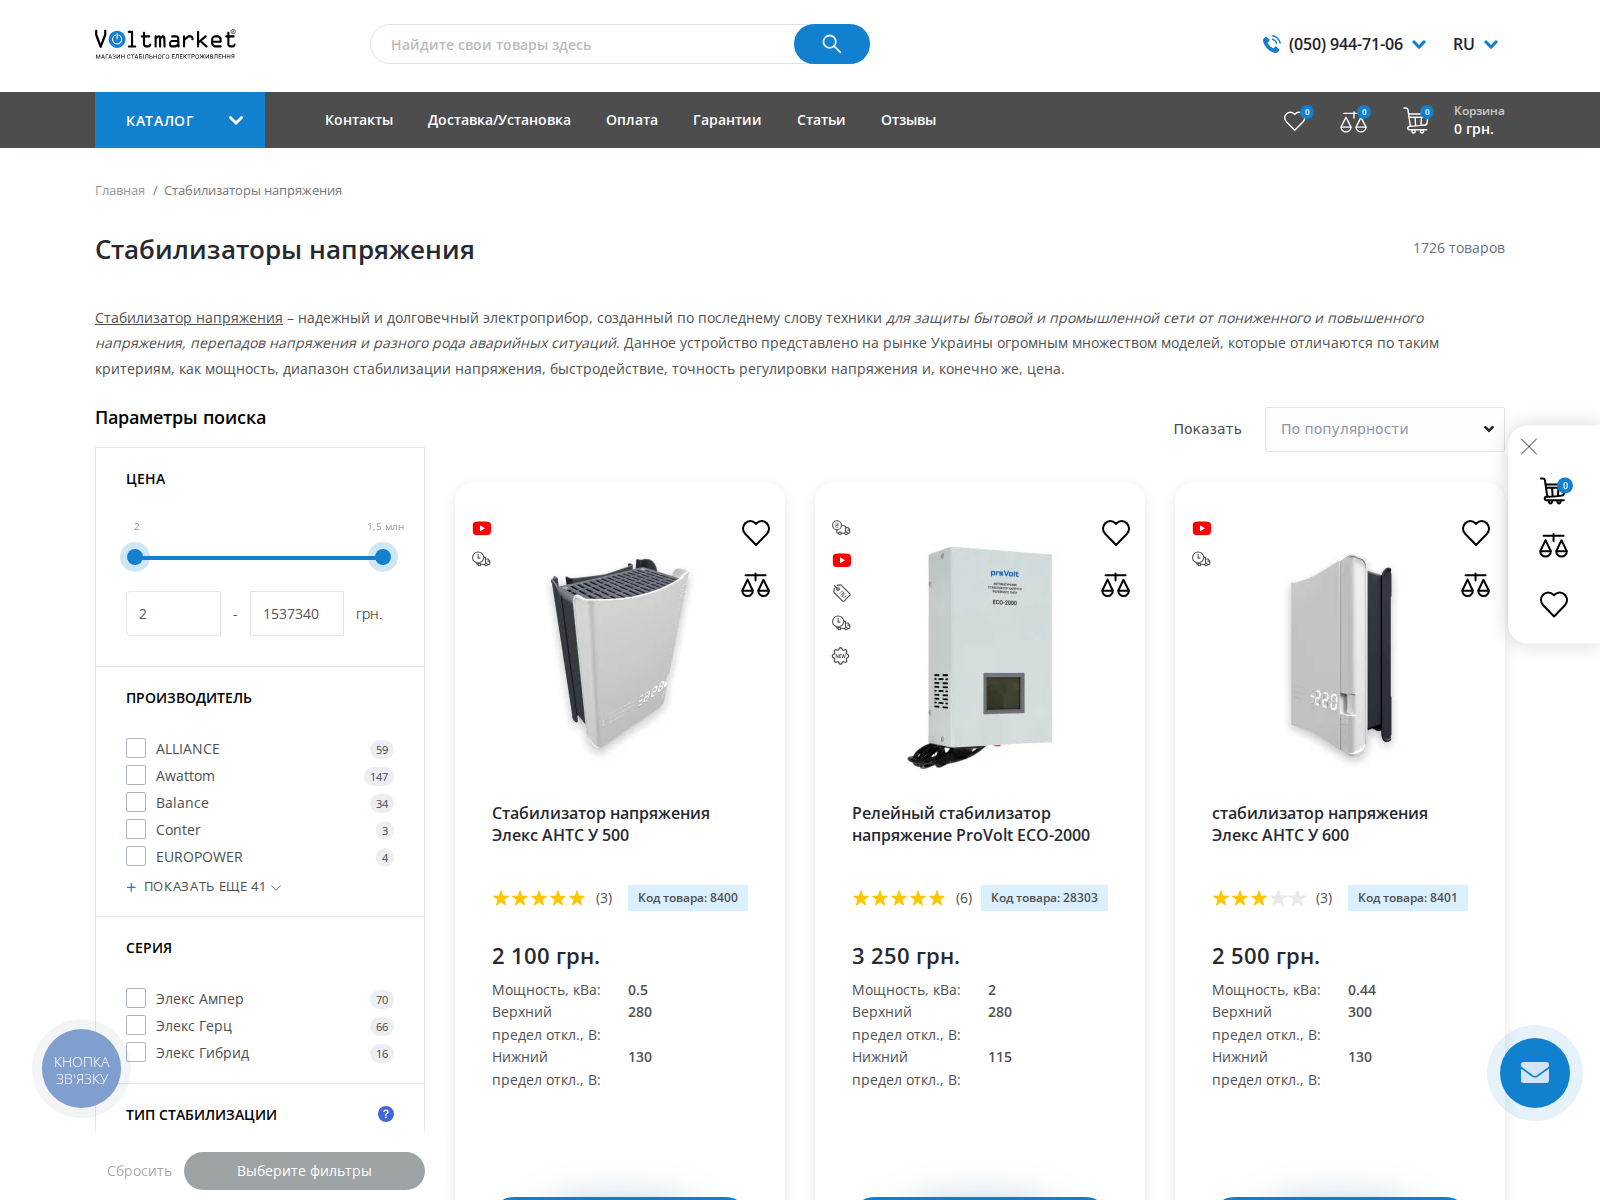Open cart icon in navigation bar

tap(1416, 121)
